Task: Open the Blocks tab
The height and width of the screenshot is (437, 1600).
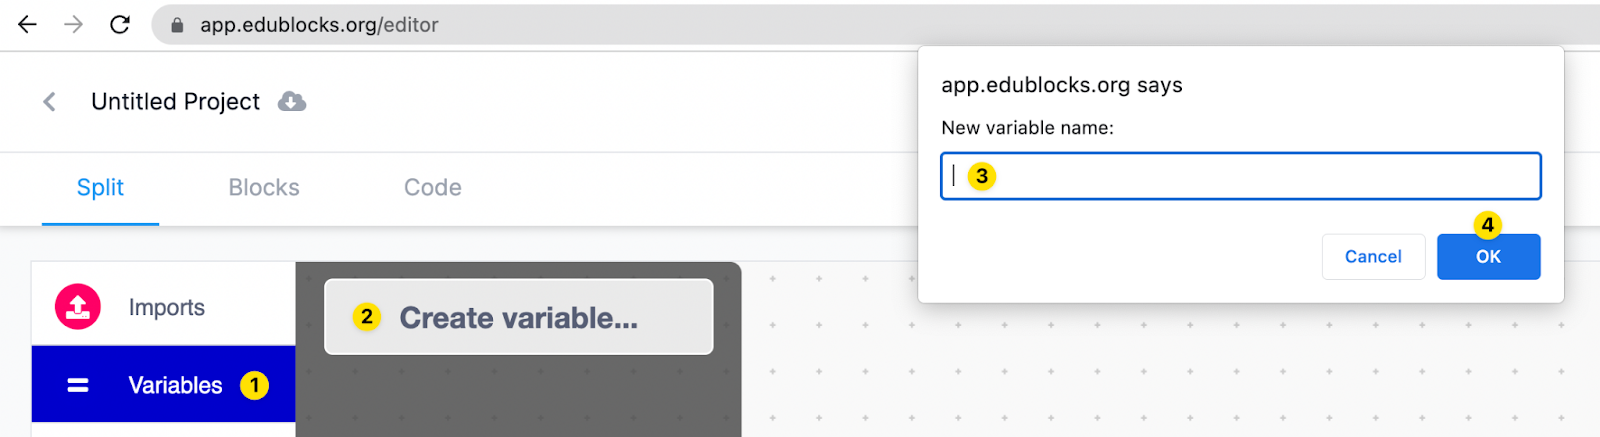Action: click(264, 188)
